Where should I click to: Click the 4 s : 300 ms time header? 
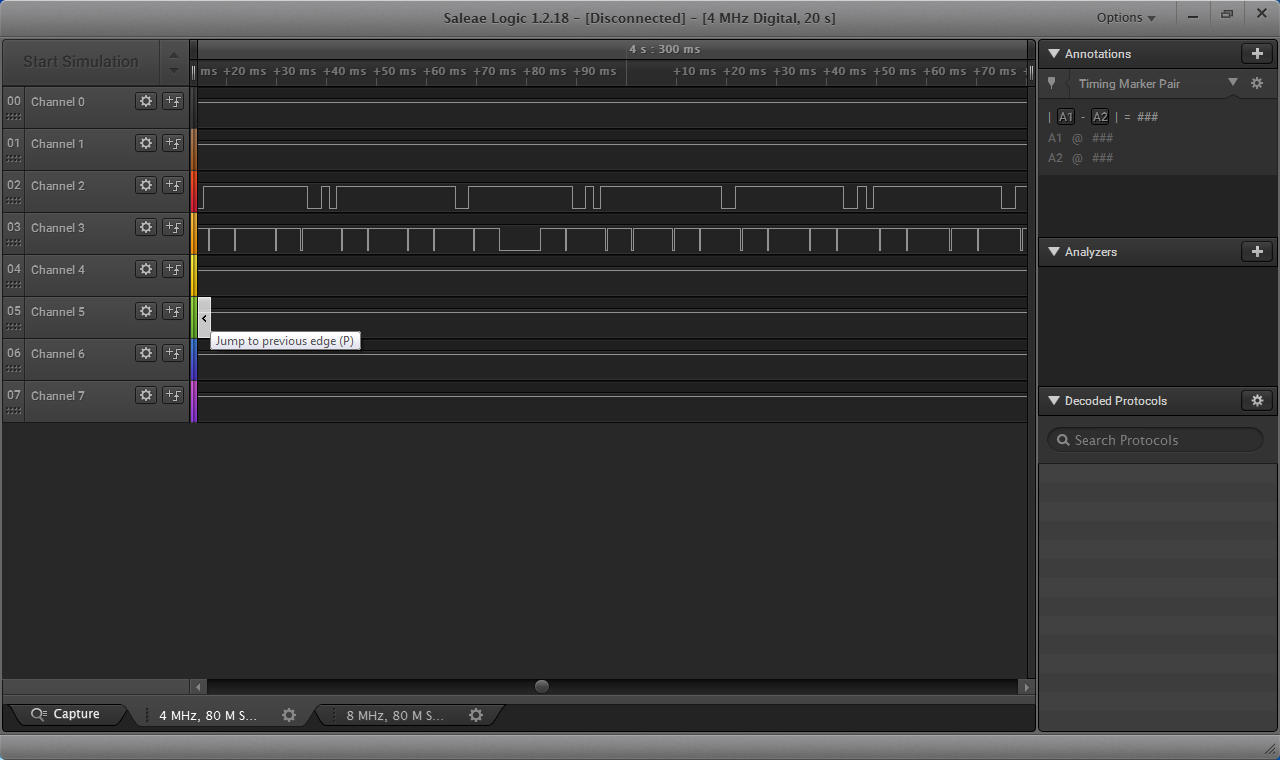(664, 49)
